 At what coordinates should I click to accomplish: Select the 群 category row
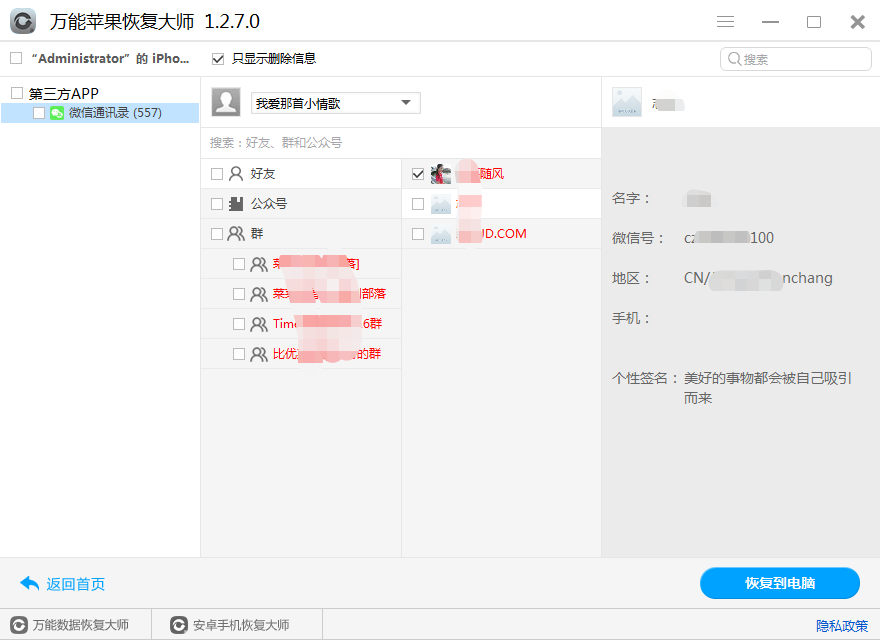coord(301,234)
